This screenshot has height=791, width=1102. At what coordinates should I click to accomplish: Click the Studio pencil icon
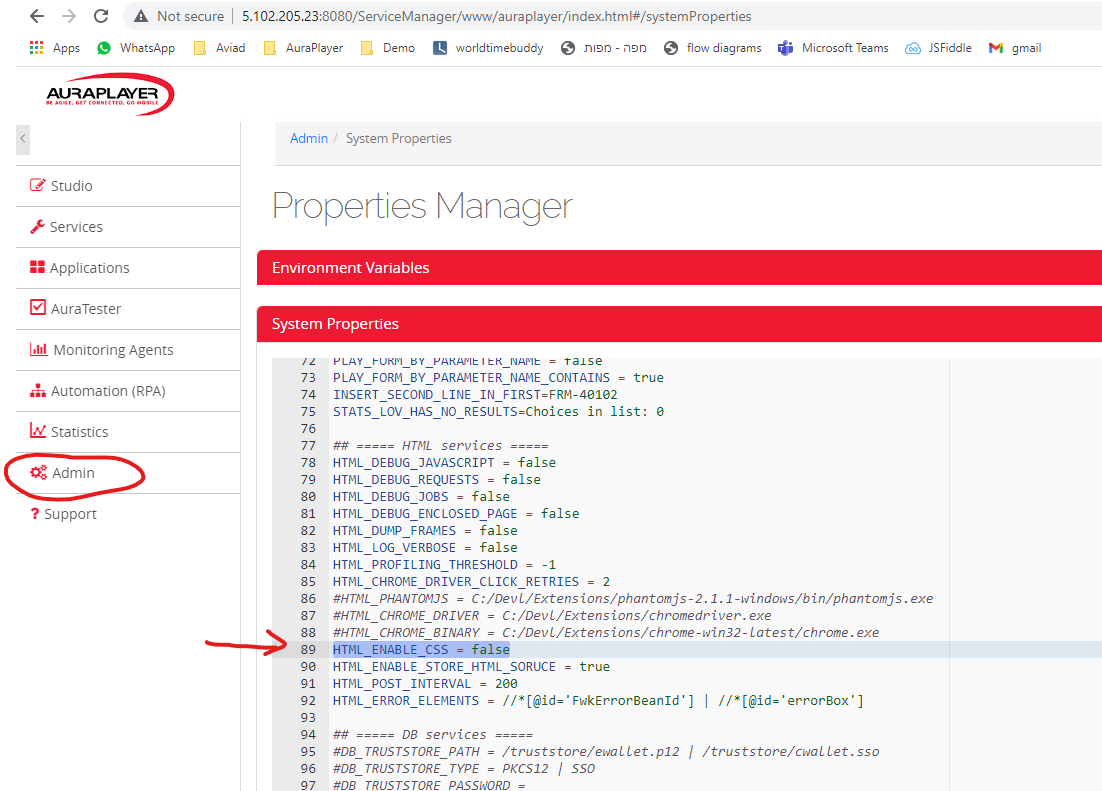pos(37,185)
